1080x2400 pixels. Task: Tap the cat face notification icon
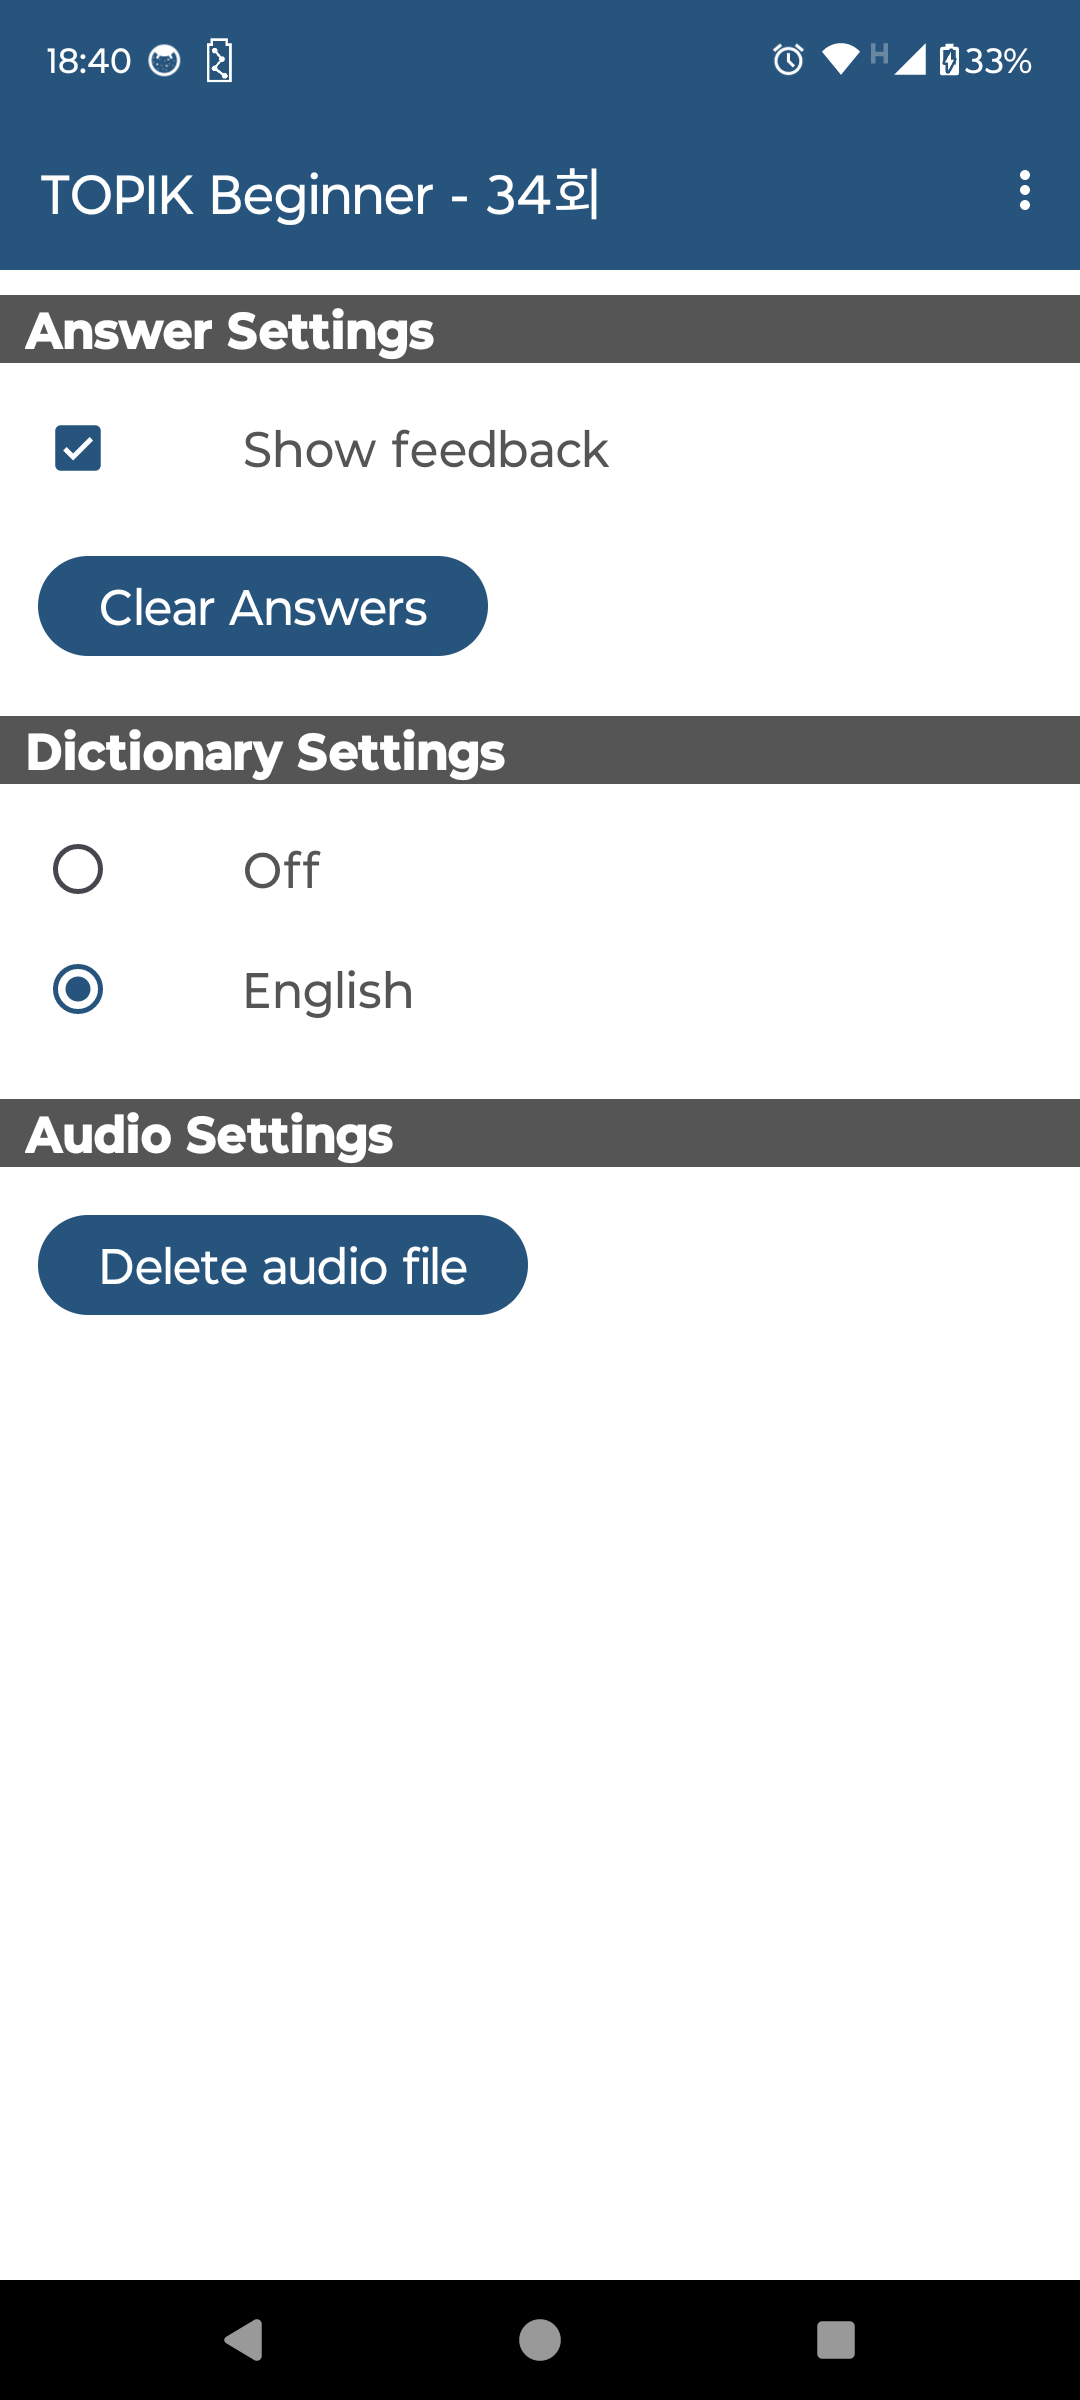[x=164, y=61]
